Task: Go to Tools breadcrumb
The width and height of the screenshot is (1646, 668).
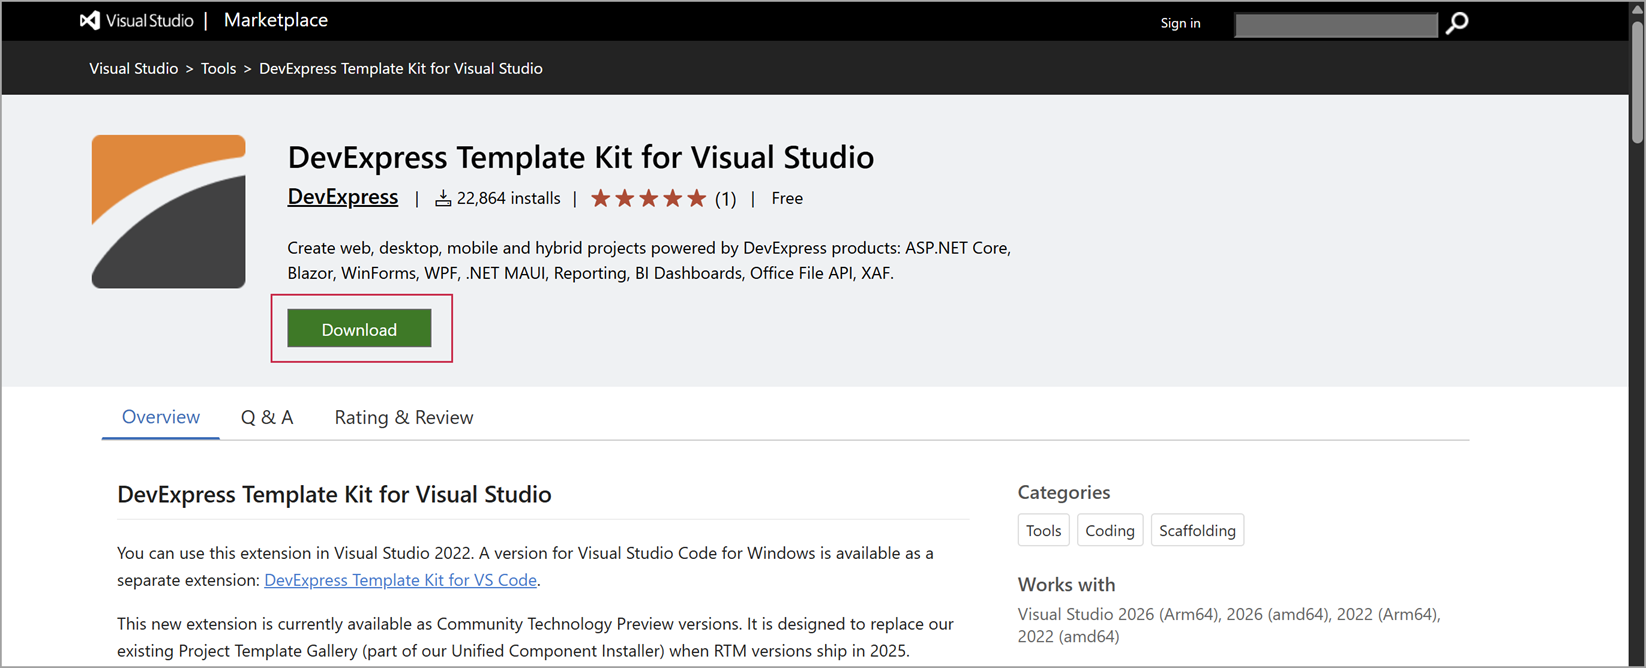Action: [218, 68]
